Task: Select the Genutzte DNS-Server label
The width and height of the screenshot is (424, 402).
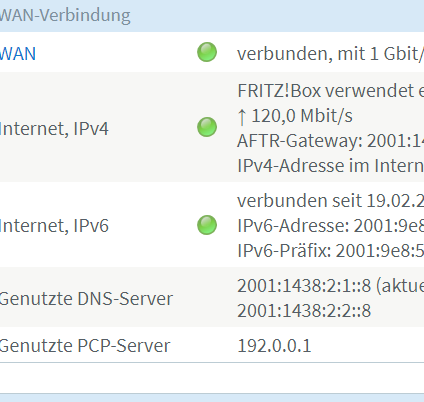Action: click(86, 299)
